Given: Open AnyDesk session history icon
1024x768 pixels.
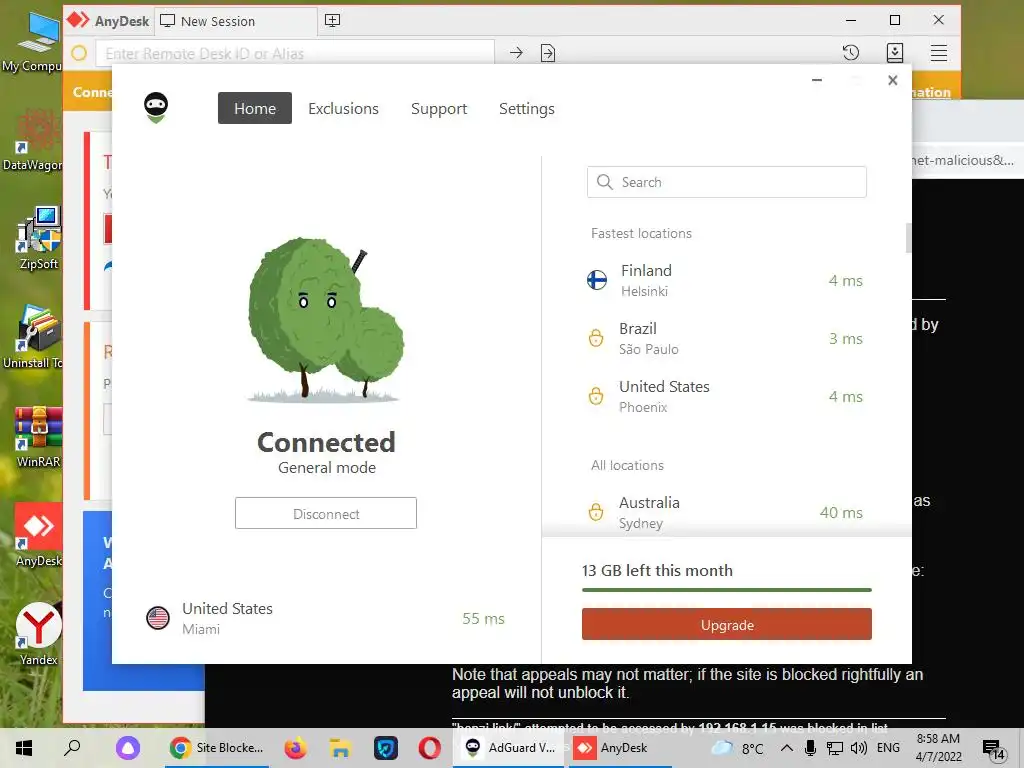Looking at the screenshot, I should point(851,53).
